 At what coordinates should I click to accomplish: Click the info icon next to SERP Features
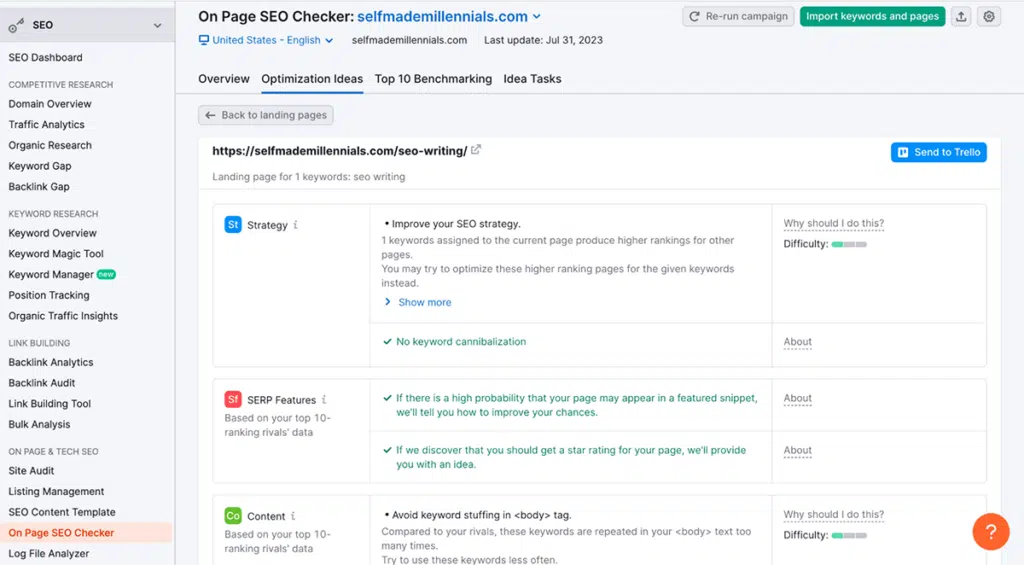324,399
